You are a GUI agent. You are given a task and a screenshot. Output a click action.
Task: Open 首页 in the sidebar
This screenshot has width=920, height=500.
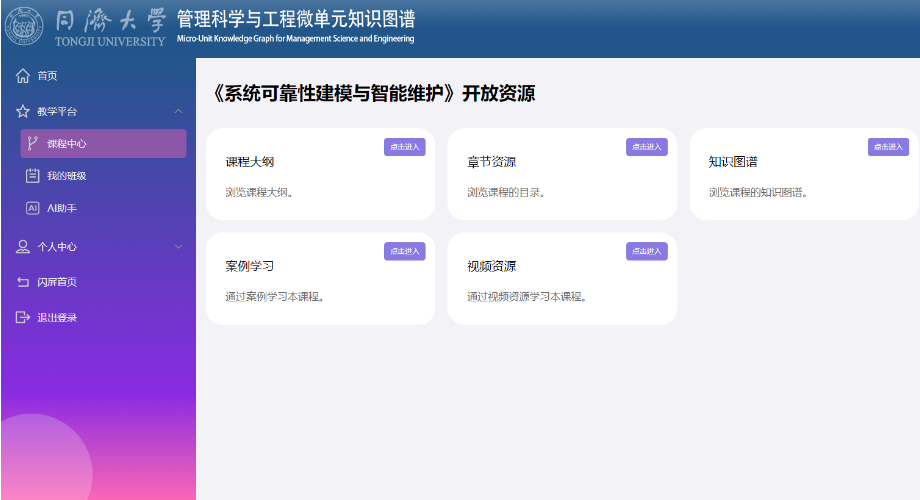[48, 76]
